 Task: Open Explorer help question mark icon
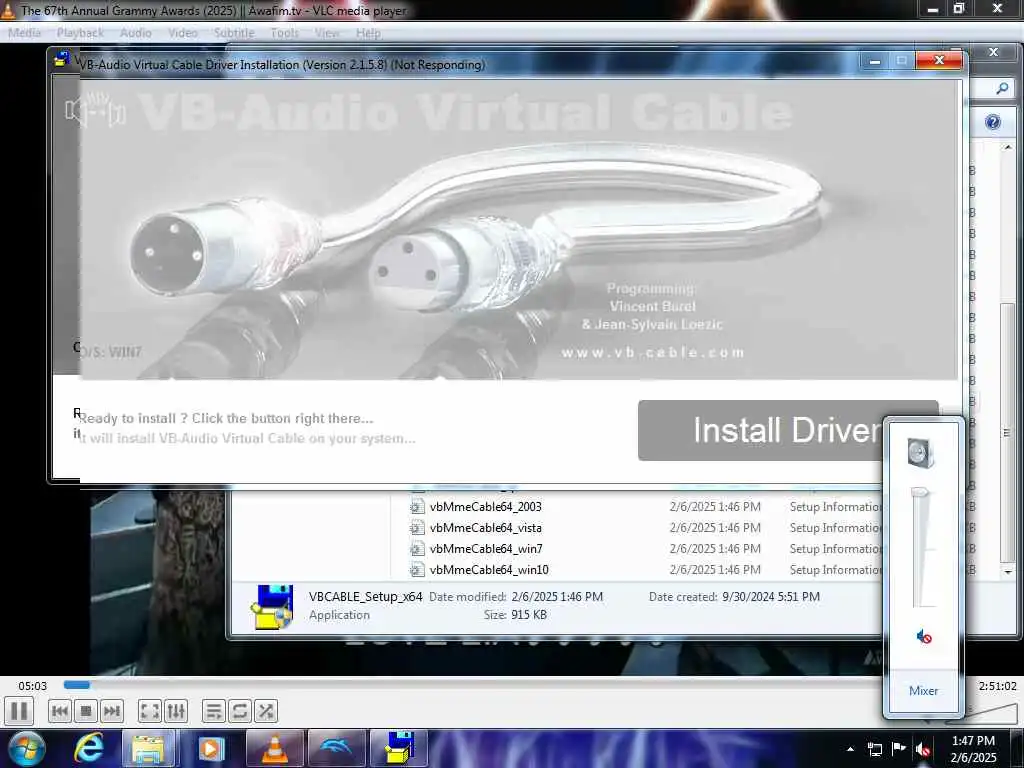click(x=993, y=122)
